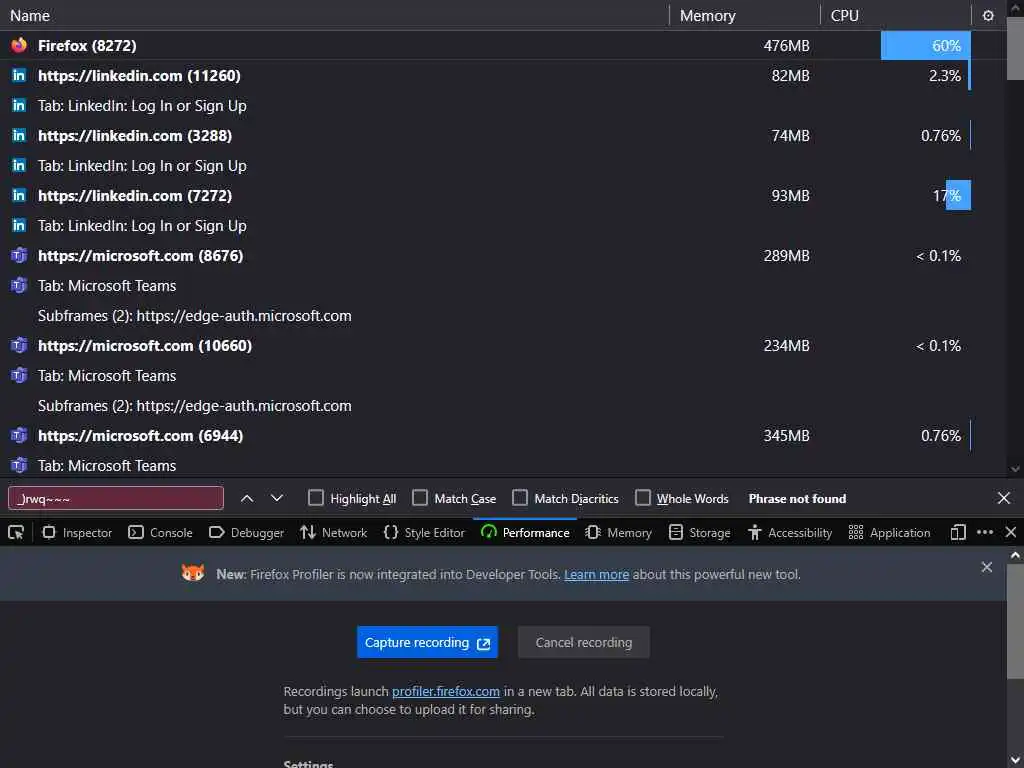Screen dimensions: 1024x768
Task: Open the process table settings gear
Action: coord(988,16)
